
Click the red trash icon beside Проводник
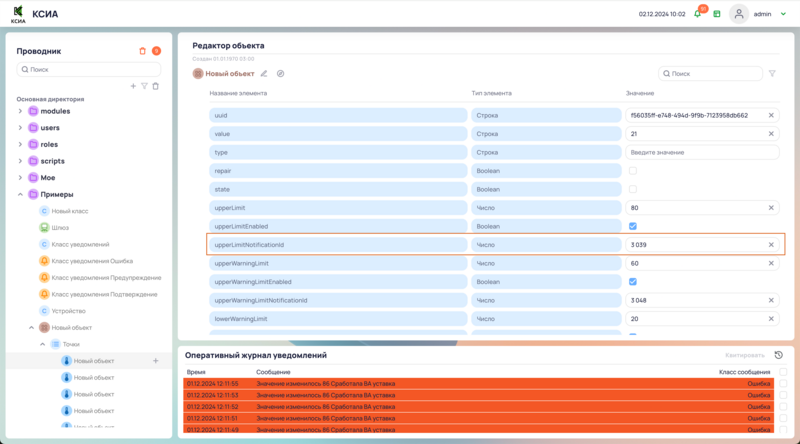tap(142, 51)
